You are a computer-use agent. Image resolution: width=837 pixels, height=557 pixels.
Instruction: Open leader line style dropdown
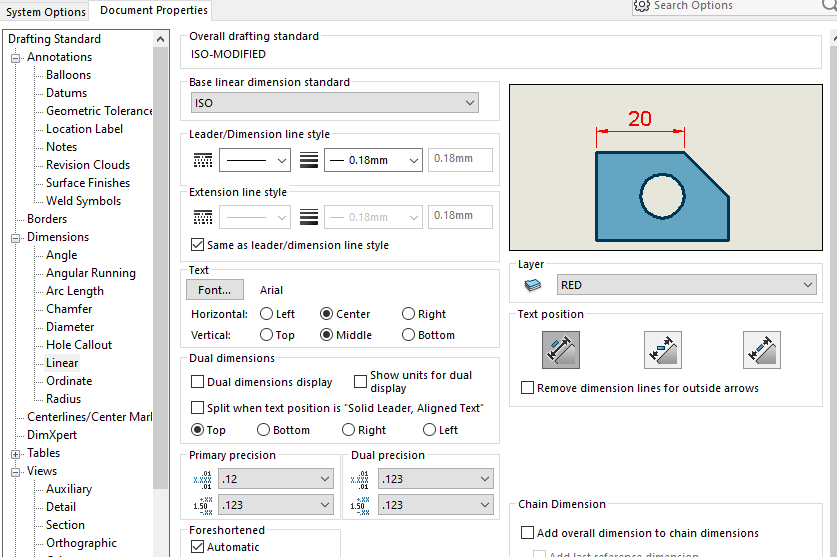click(x=255, y=160)
